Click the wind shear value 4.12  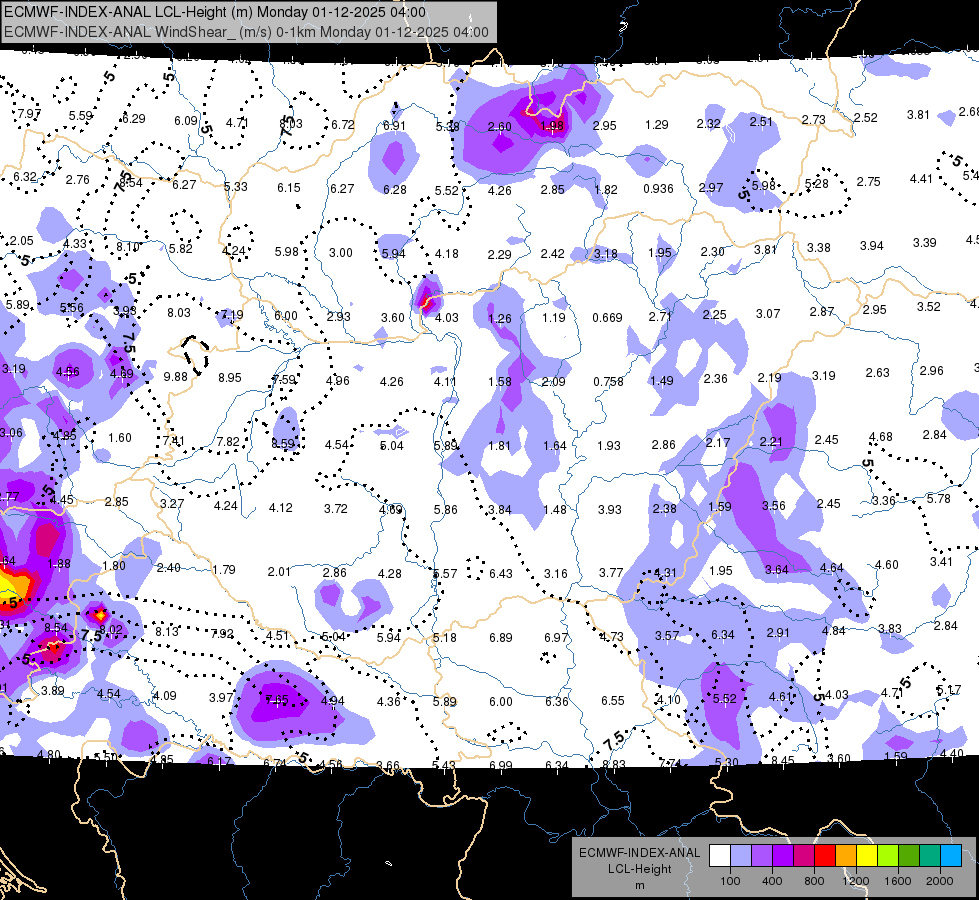pos(280,508)
